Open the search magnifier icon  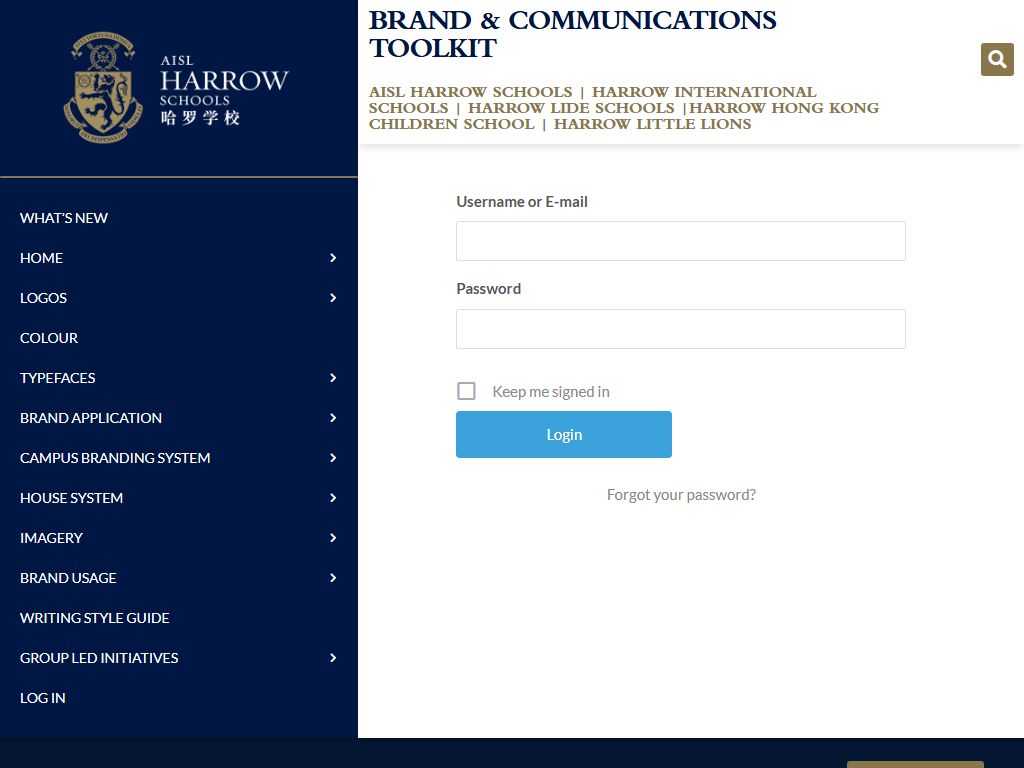coord(997,59)
